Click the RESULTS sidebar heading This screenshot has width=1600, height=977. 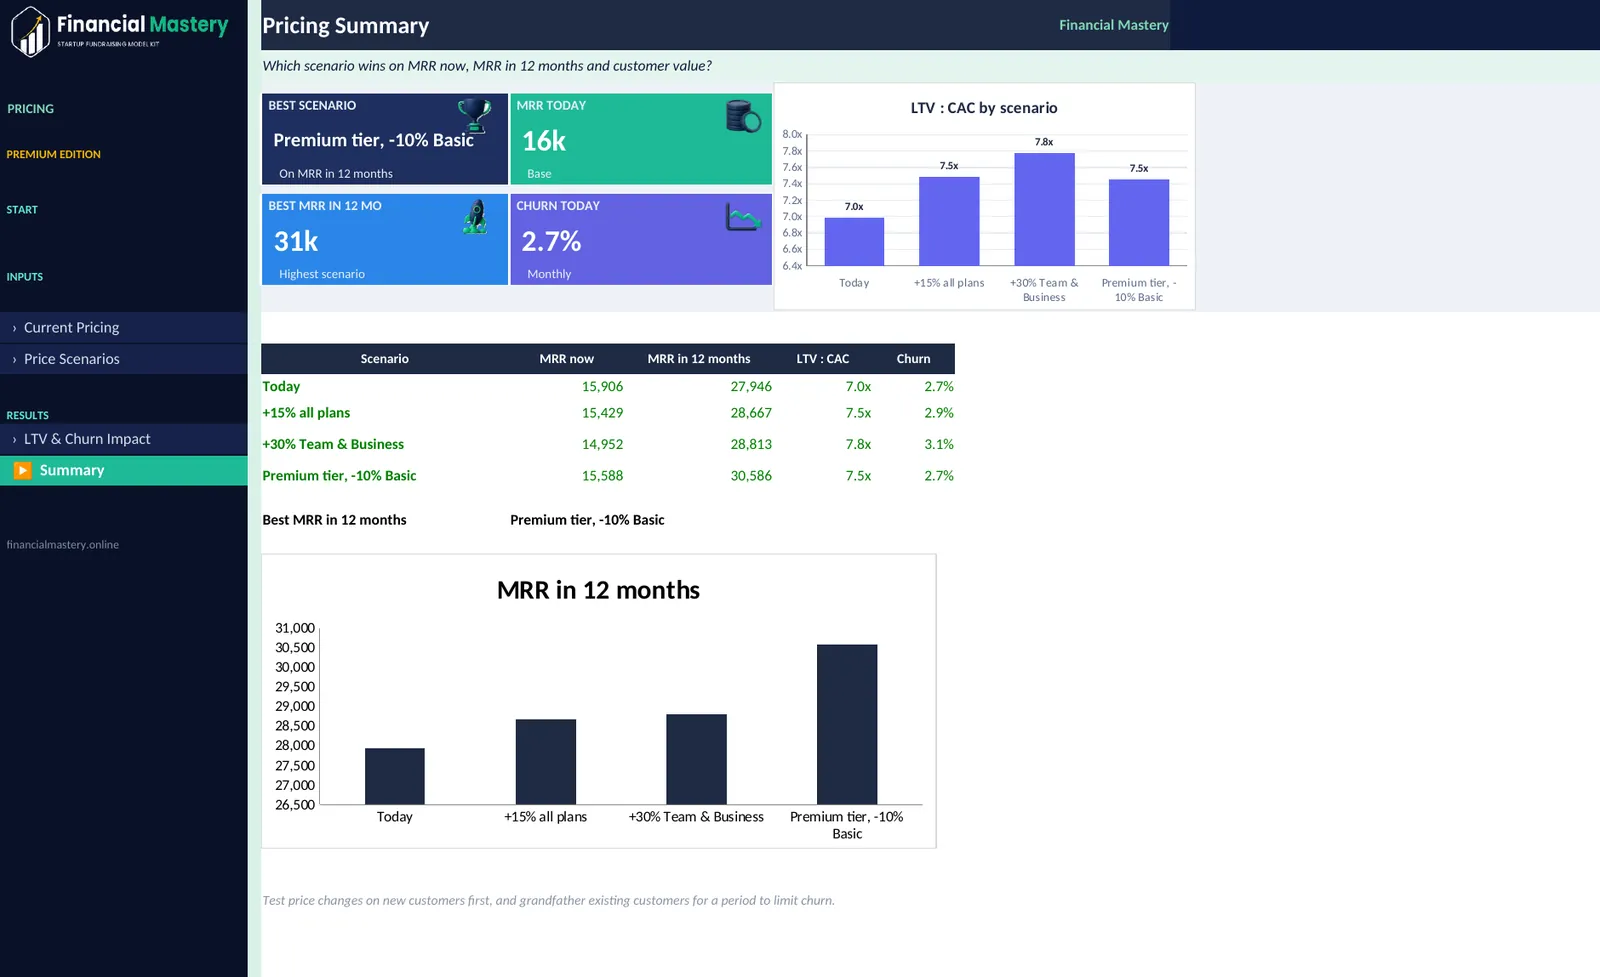[x=27, y=416]
